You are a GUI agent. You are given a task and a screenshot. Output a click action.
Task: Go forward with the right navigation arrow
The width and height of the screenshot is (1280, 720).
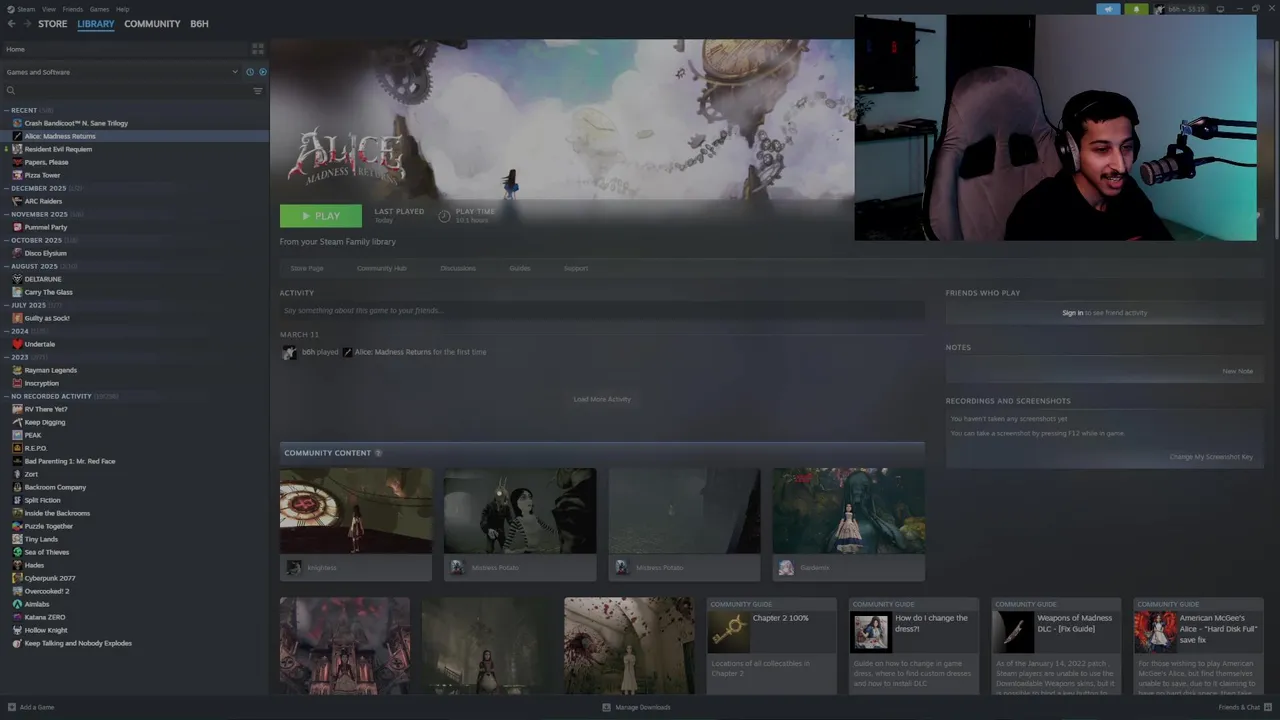(x=26, y=24)
